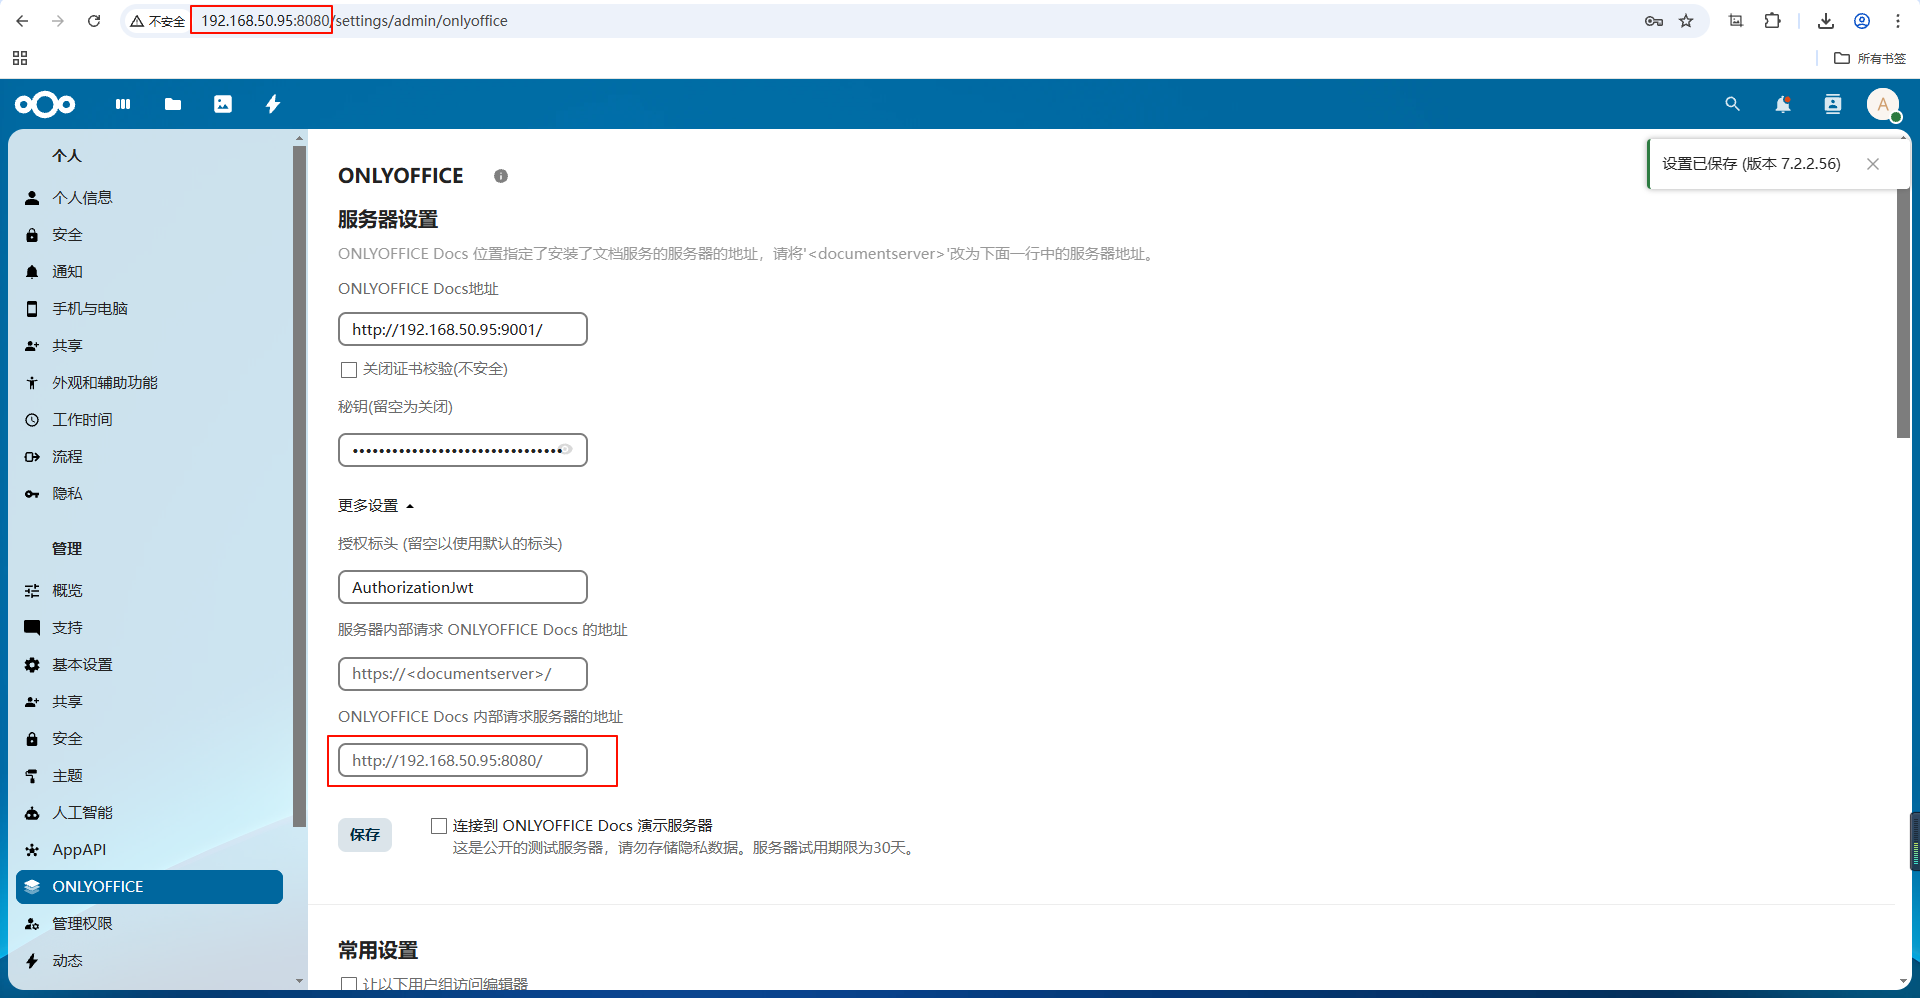
Task: Click the ONLYOFFICE Docs address input field
Action: (461, 329)
